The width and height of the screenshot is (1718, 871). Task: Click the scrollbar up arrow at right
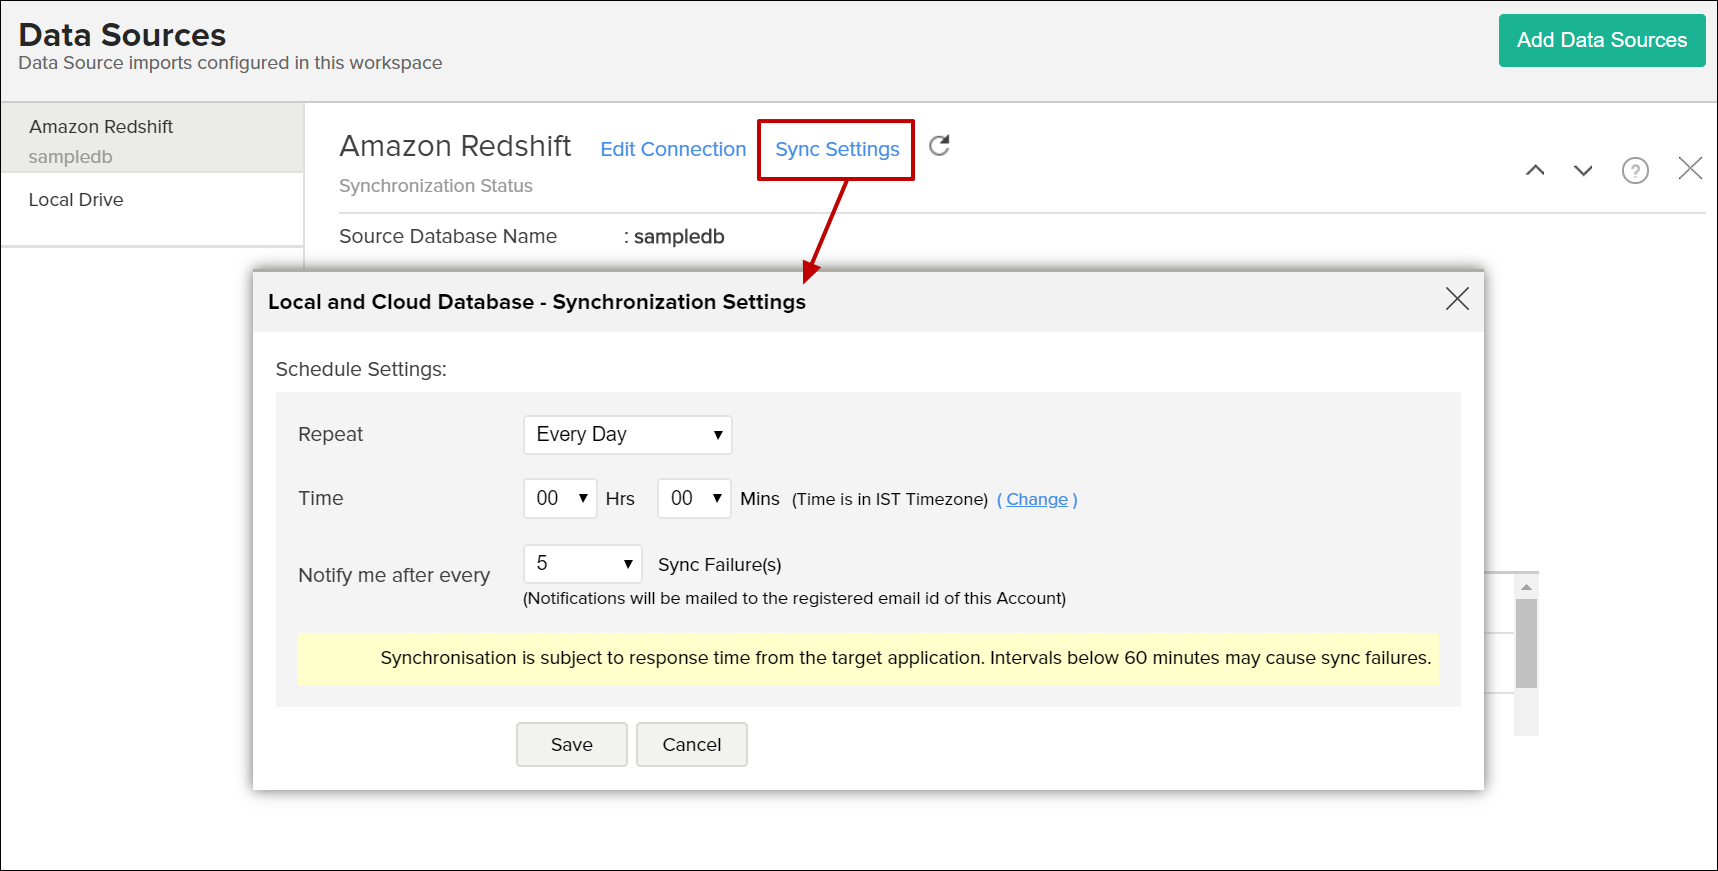(x=1526, y=586)
